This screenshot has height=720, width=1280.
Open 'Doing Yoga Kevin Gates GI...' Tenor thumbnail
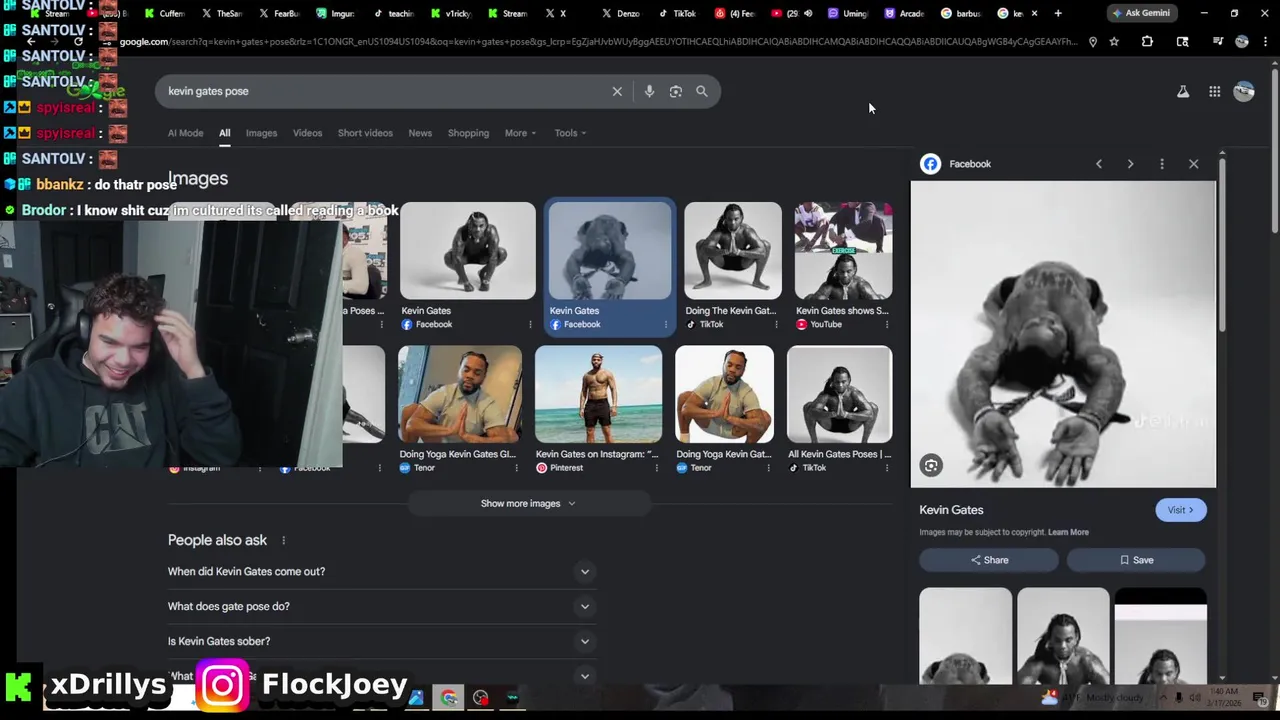point(460,394)
